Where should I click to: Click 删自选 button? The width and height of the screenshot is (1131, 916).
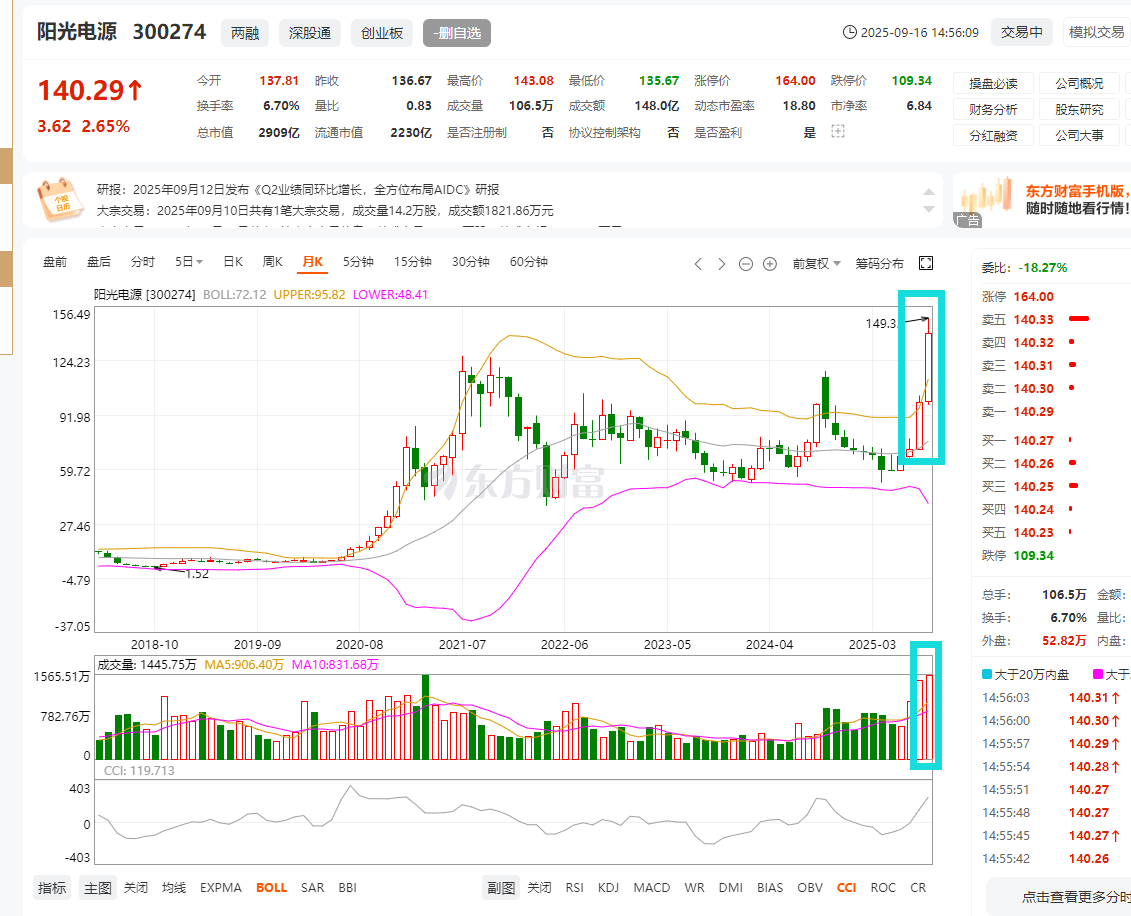tap(457, 33)
